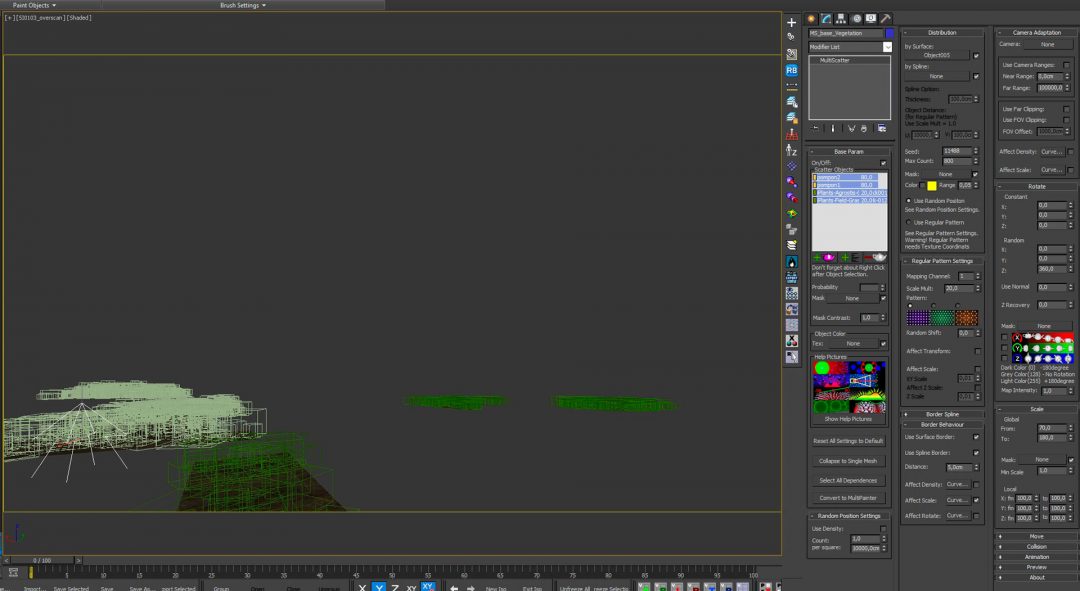Switch to the Create panel tab
The height and width of the screenshot is (591, 1080).
(812, 17)
